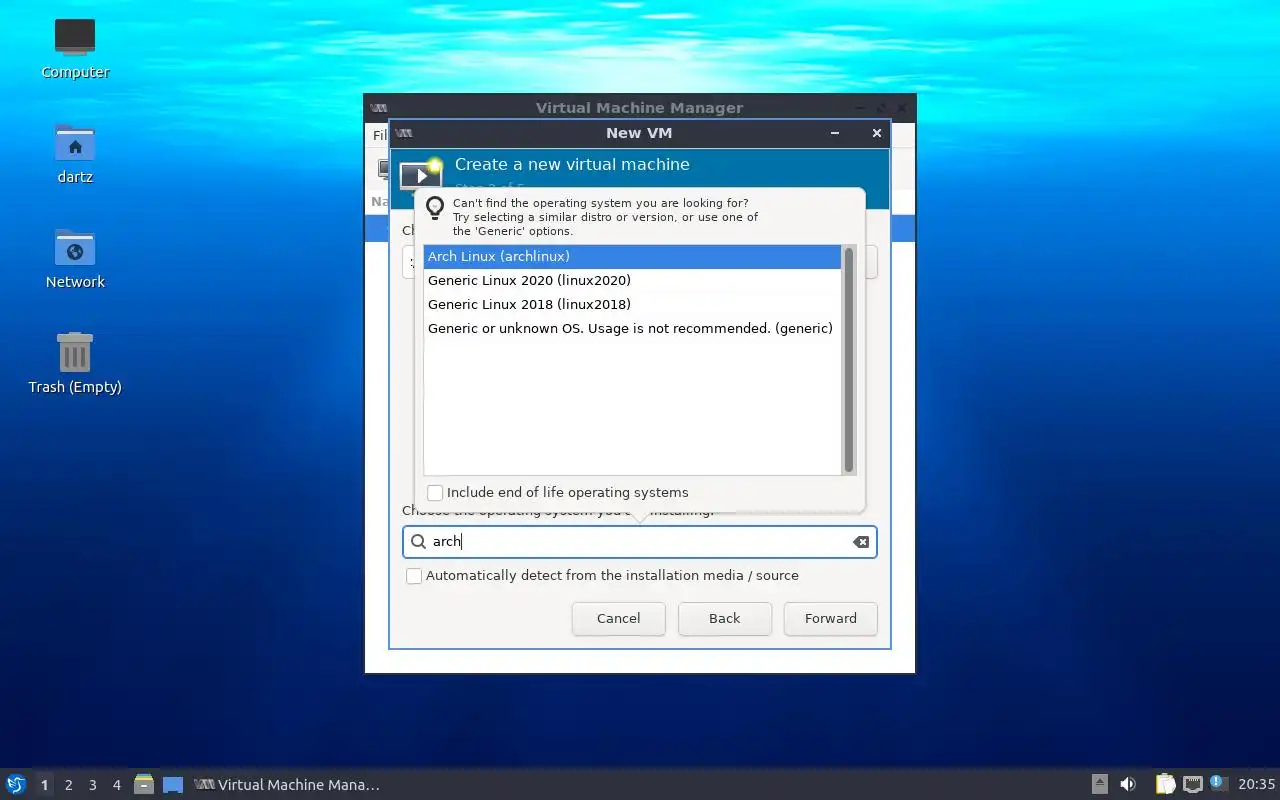Open the dartz home folder icon
The image size is (1280, 800).
pos(75,153)
